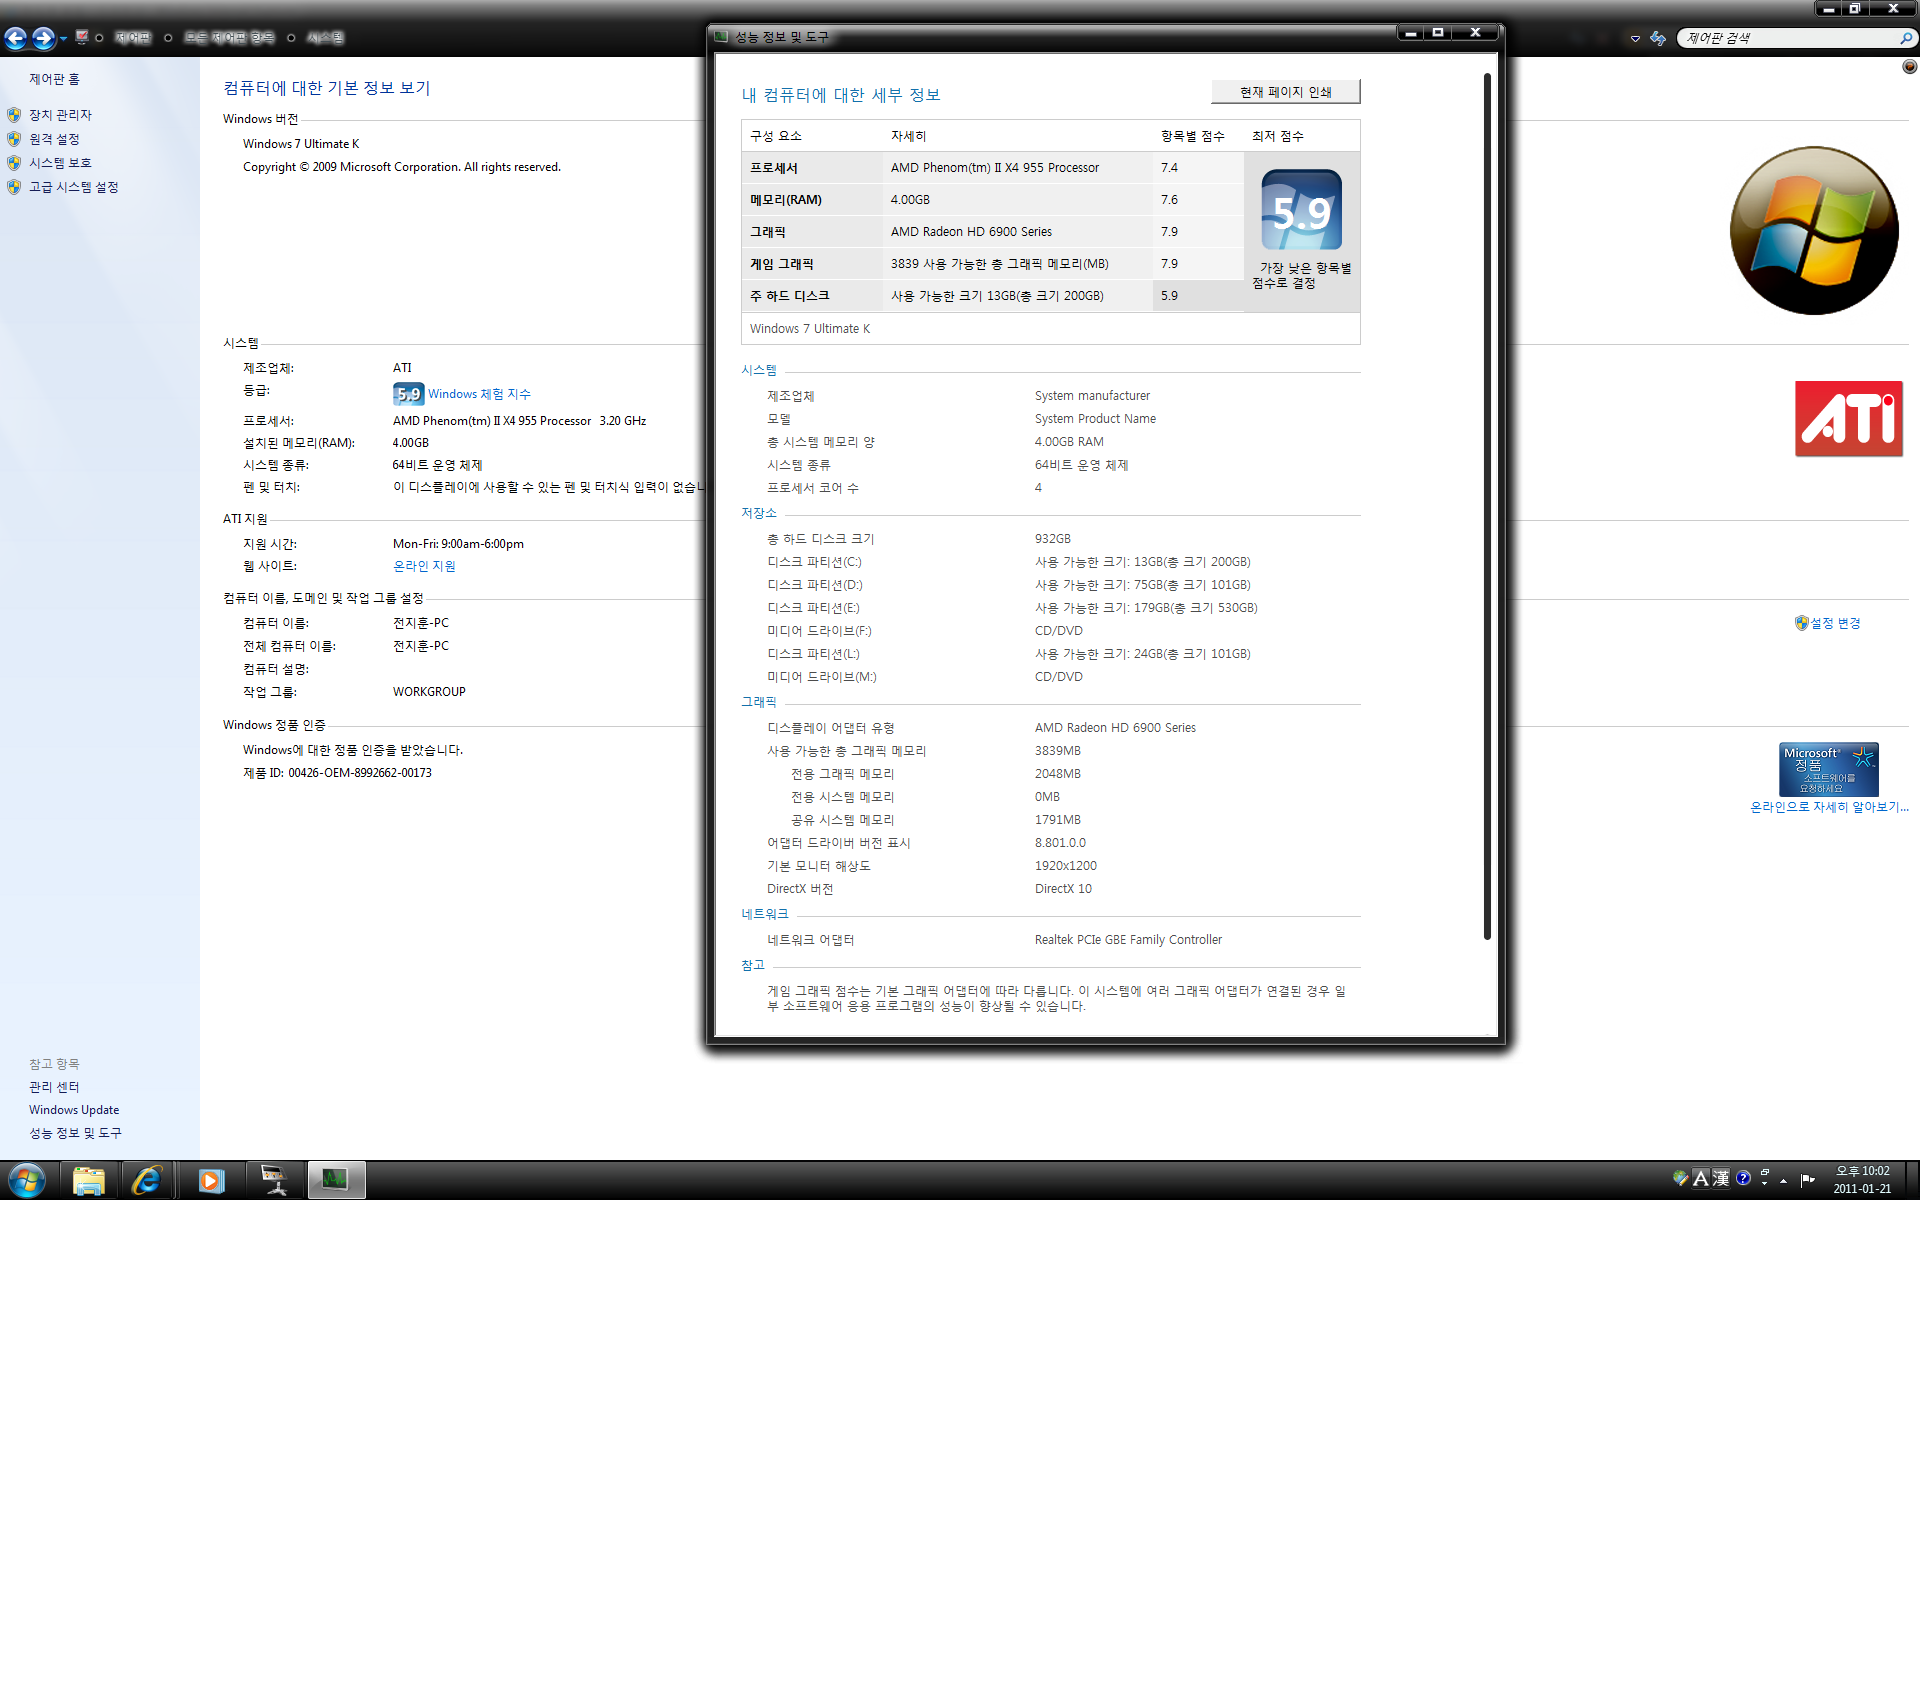Open 온라인으로 자세히 알아보기 link
The height and width of the screenshot is (1688, 1920).
(x=1829, y=807)
